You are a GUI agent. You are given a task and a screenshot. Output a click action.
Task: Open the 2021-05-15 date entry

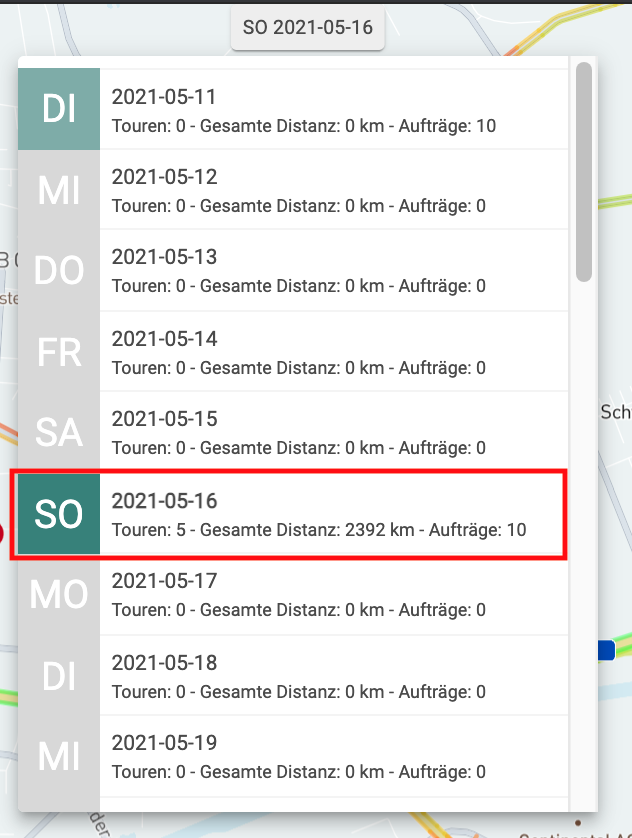[334, 432]
